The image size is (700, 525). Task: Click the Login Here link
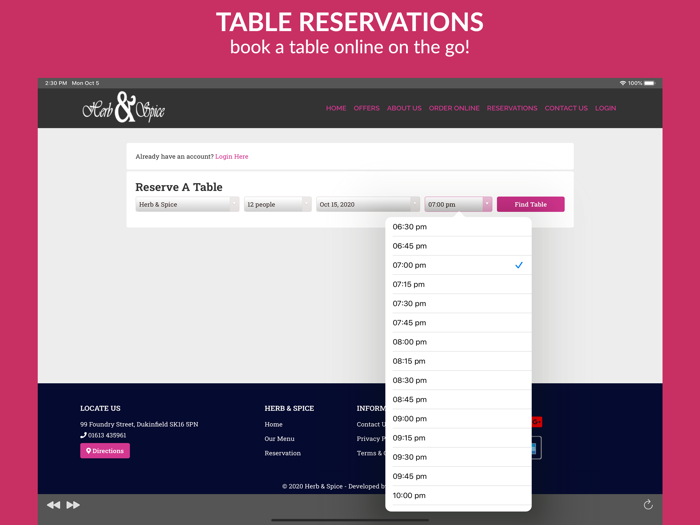pos(232,156)
